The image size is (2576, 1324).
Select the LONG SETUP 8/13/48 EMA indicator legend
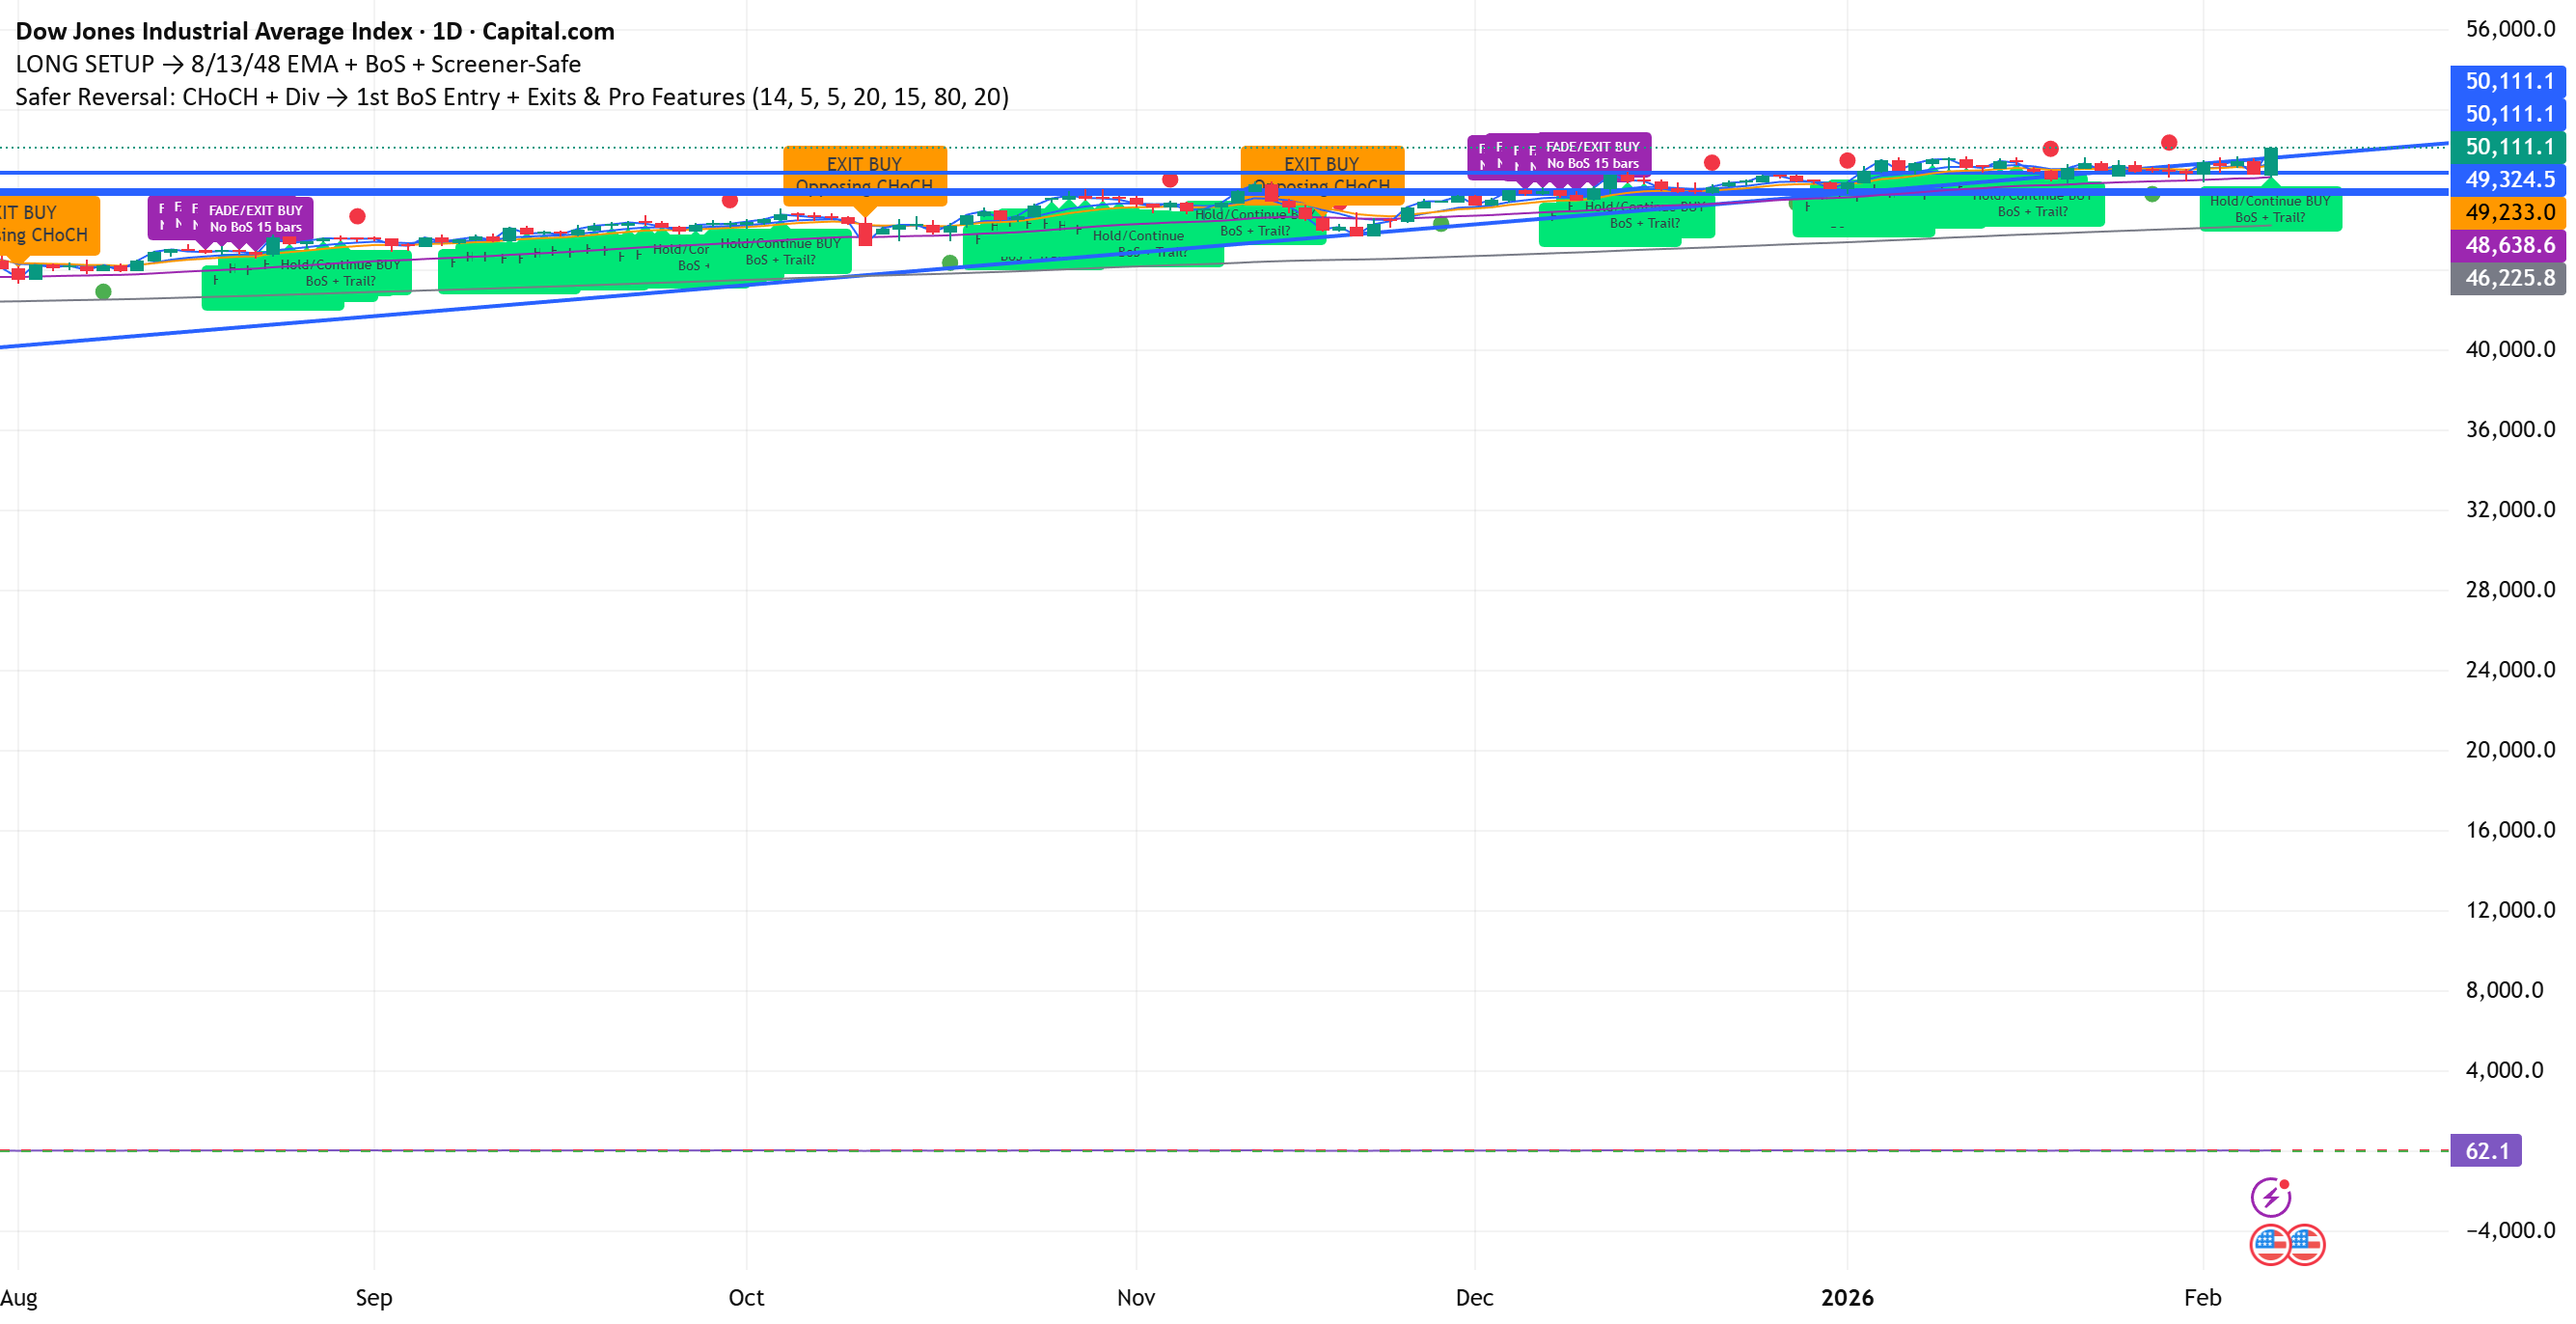[x=298, y=64]
